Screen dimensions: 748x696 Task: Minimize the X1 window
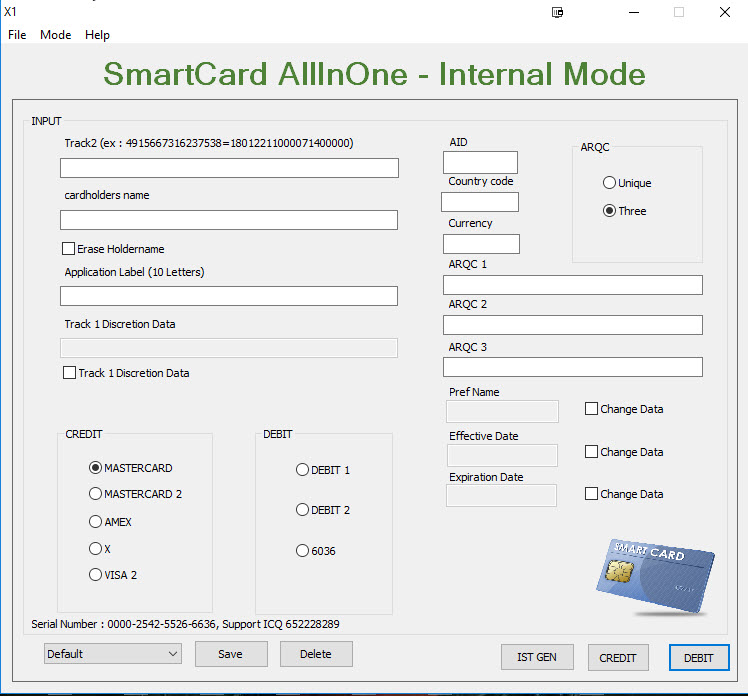click(x=634, y=12)
